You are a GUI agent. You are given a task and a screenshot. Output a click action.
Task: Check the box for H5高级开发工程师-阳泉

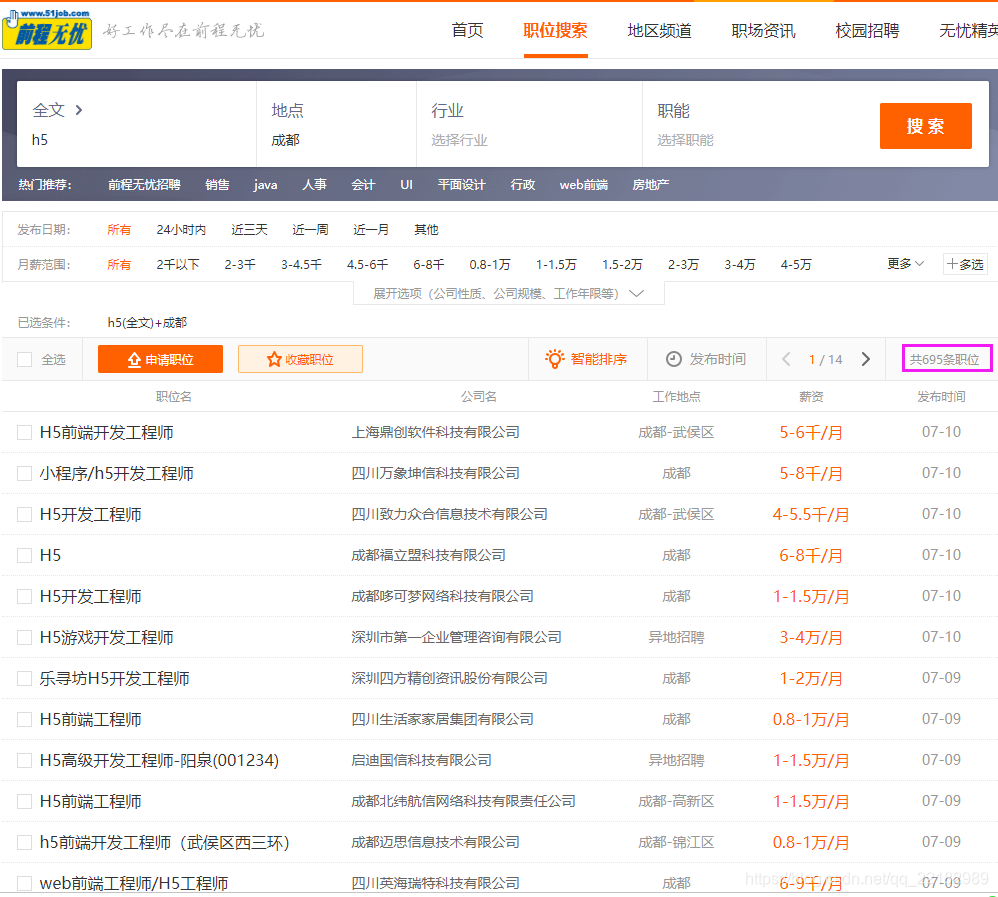point(25,761)
